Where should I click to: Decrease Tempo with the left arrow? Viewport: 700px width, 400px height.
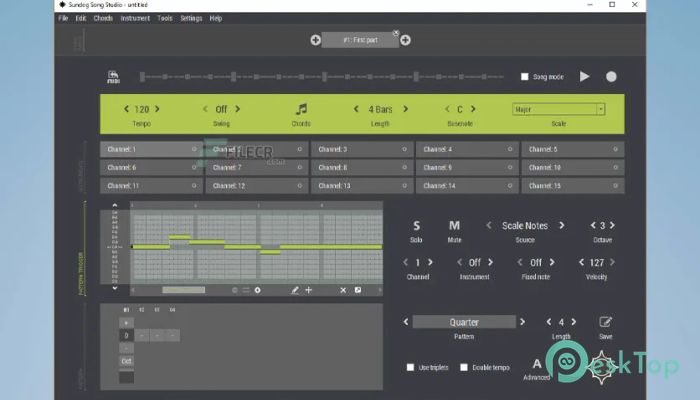pos(126,109)
